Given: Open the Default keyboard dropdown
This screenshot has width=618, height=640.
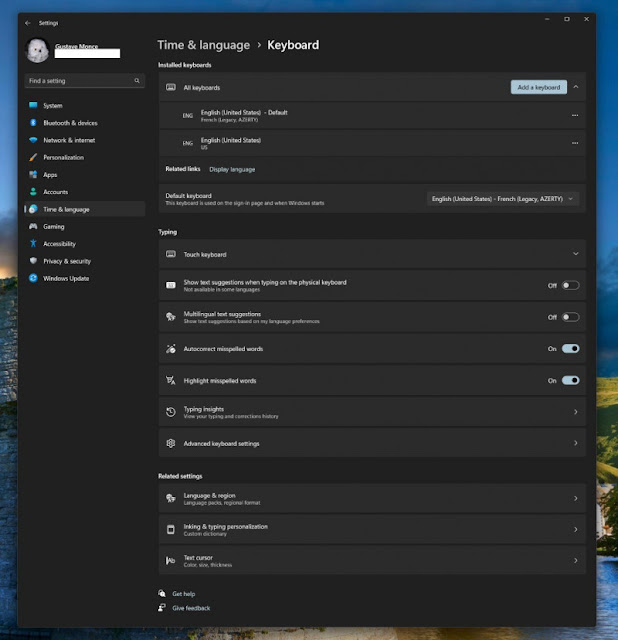Looking at the screenshot, I should pos(502,199).
